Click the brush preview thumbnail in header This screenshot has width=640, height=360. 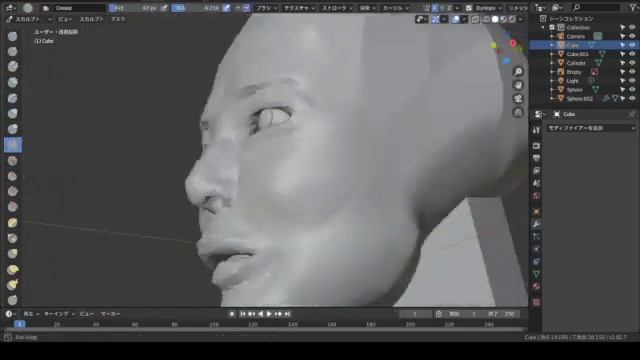pos(28,8)
